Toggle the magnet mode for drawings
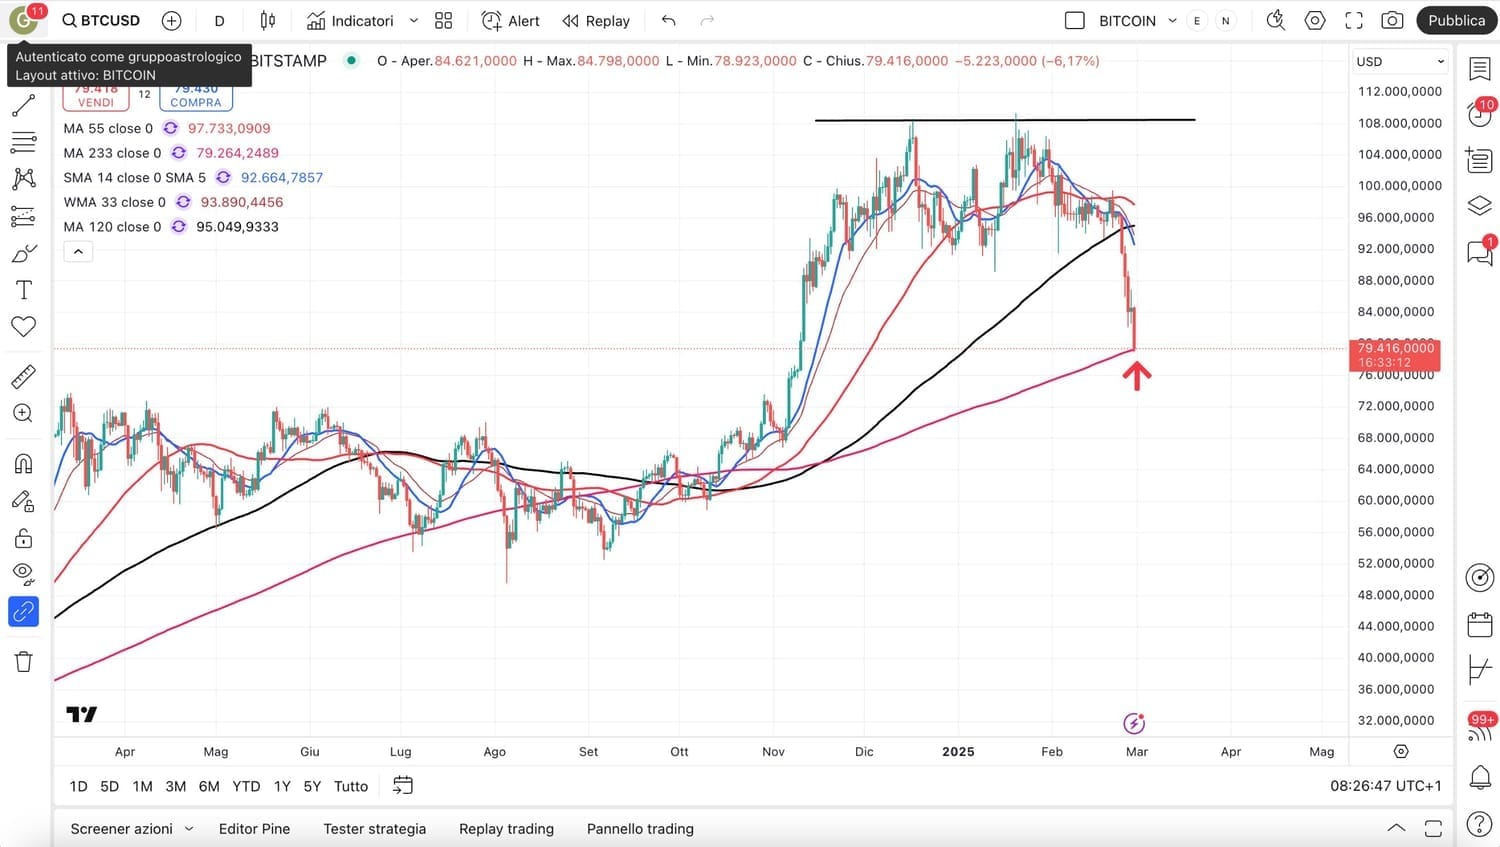The height and width of the screenshot is (847, 1500). (x=23, y=464)
